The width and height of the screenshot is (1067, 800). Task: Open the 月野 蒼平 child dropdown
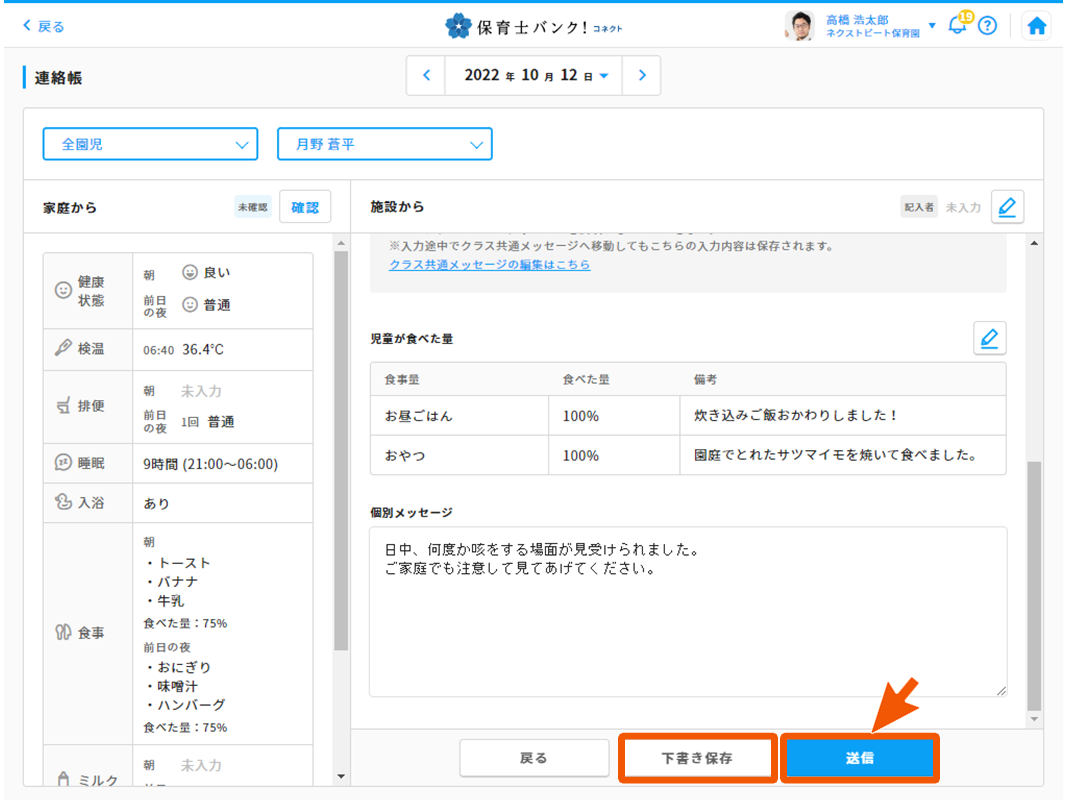384,144
